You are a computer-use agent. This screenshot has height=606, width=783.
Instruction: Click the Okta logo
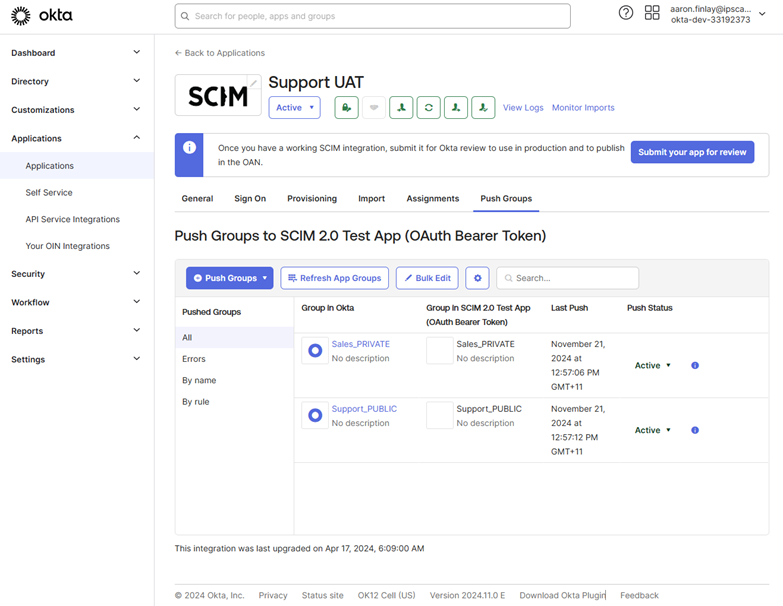(x=41, y=16)
